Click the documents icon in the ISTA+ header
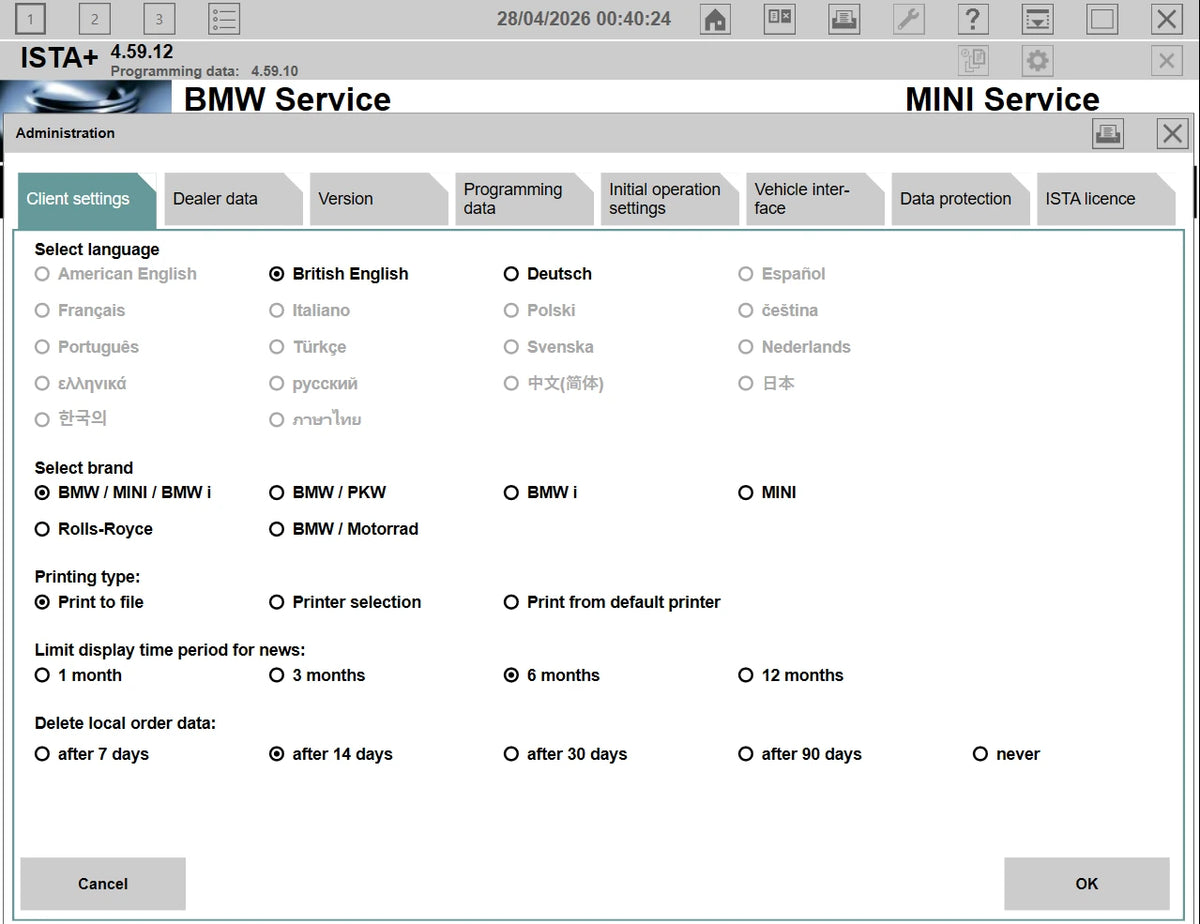 click(x=973, y=61)
